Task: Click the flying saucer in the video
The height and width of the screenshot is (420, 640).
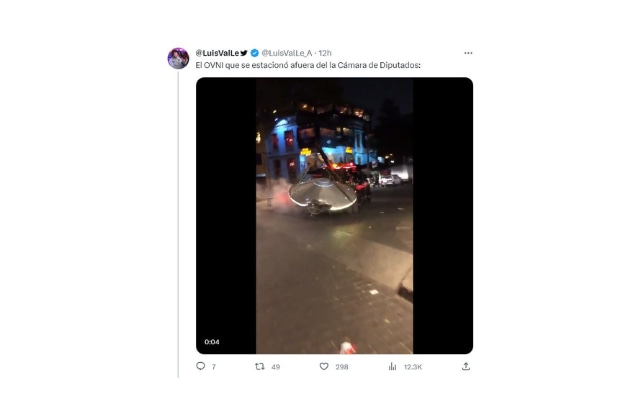Action: click(323, 196)
